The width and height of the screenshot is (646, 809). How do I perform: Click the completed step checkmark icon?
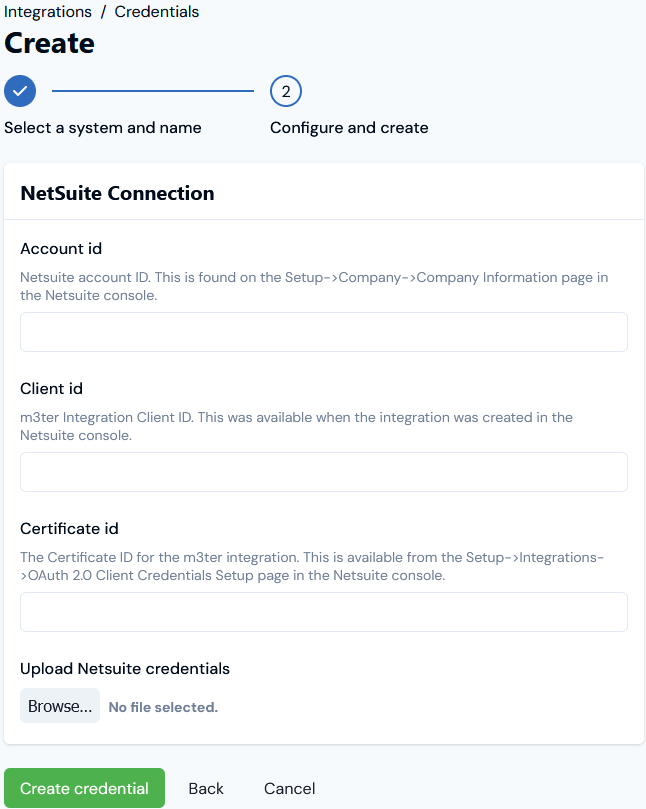tap(20, 91)
